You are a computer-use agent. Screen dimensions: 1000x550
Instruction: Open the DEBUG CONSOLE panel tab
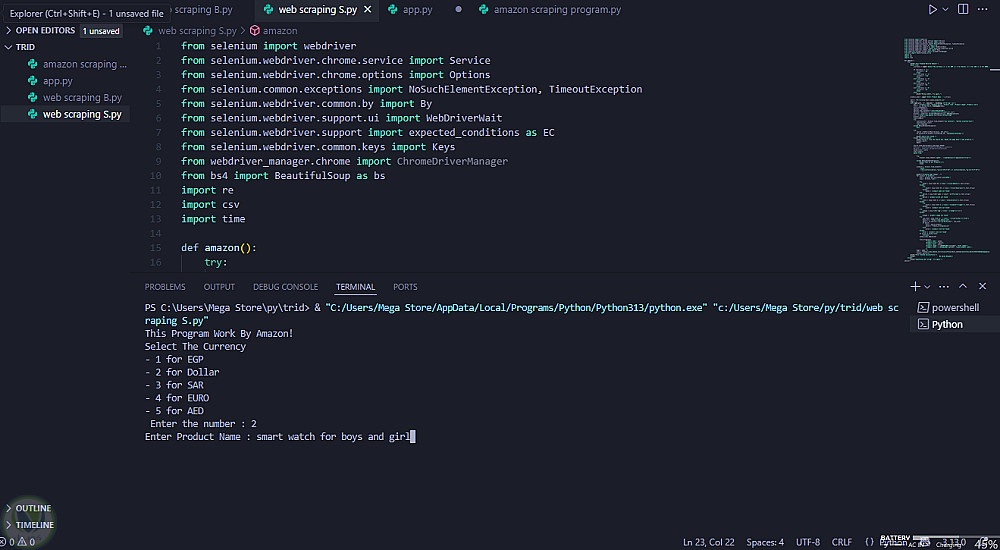(x=285, y=287)
